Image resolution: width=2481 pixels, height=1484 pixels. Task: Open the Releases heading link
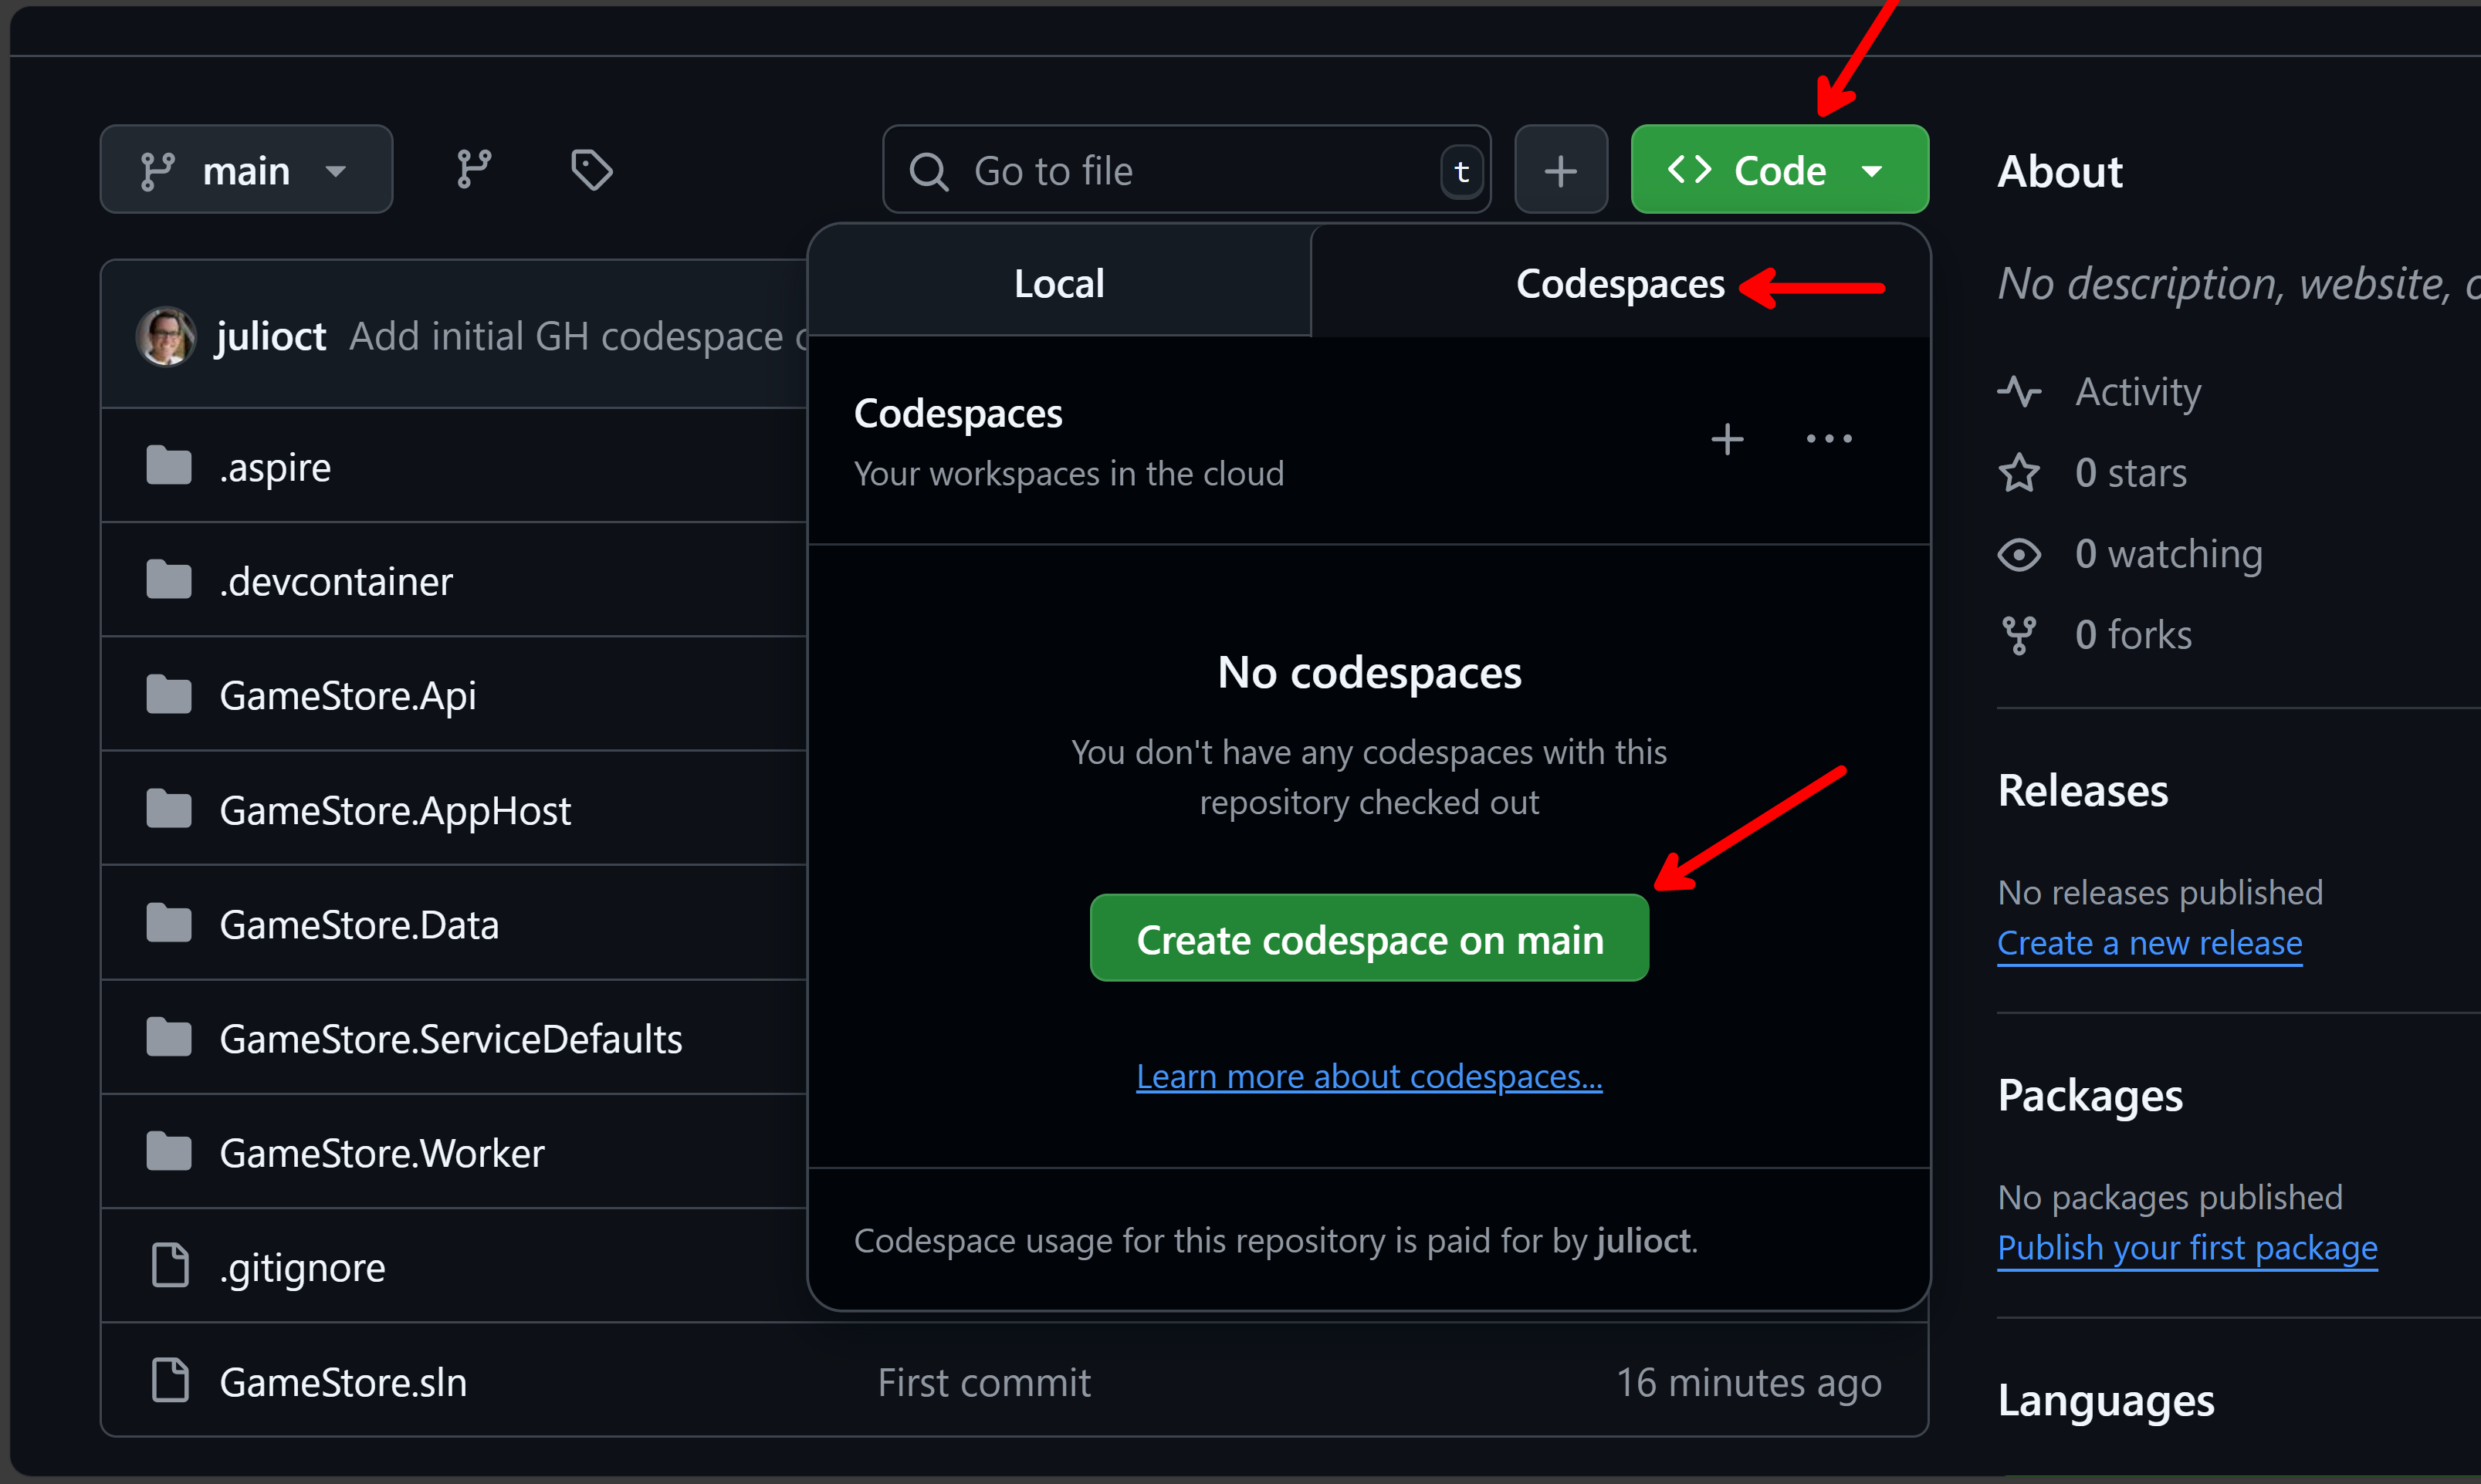(x=2083, y=791)
